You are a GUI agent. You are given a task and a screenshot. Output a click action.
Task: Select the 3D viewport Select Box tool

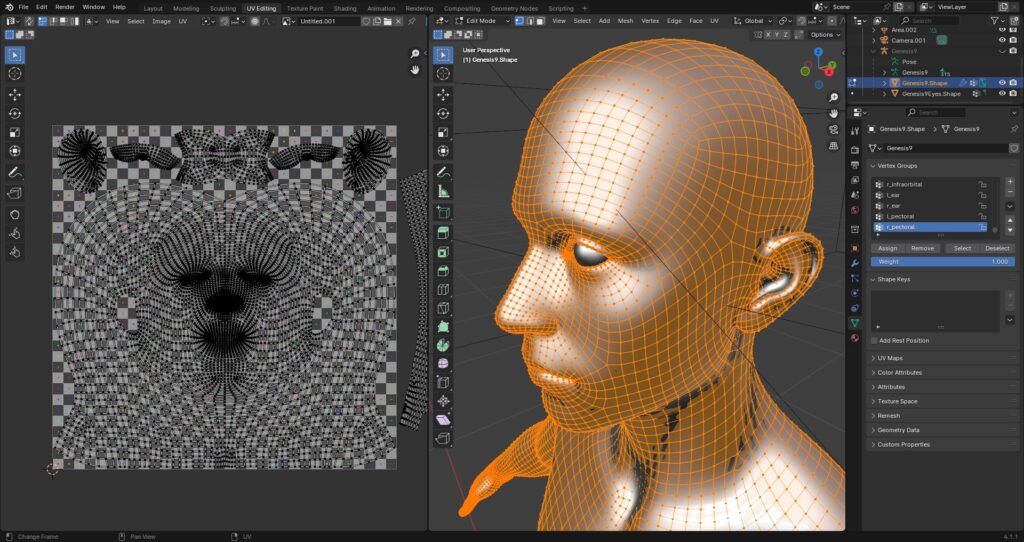443,55
